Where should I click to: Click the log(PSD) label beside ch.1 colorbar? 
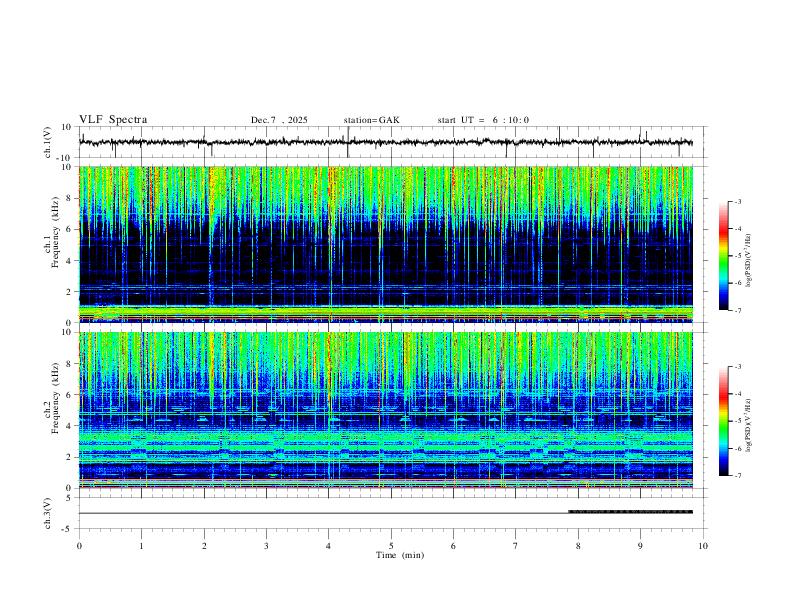pyautogui.click(x=749, y=261)
